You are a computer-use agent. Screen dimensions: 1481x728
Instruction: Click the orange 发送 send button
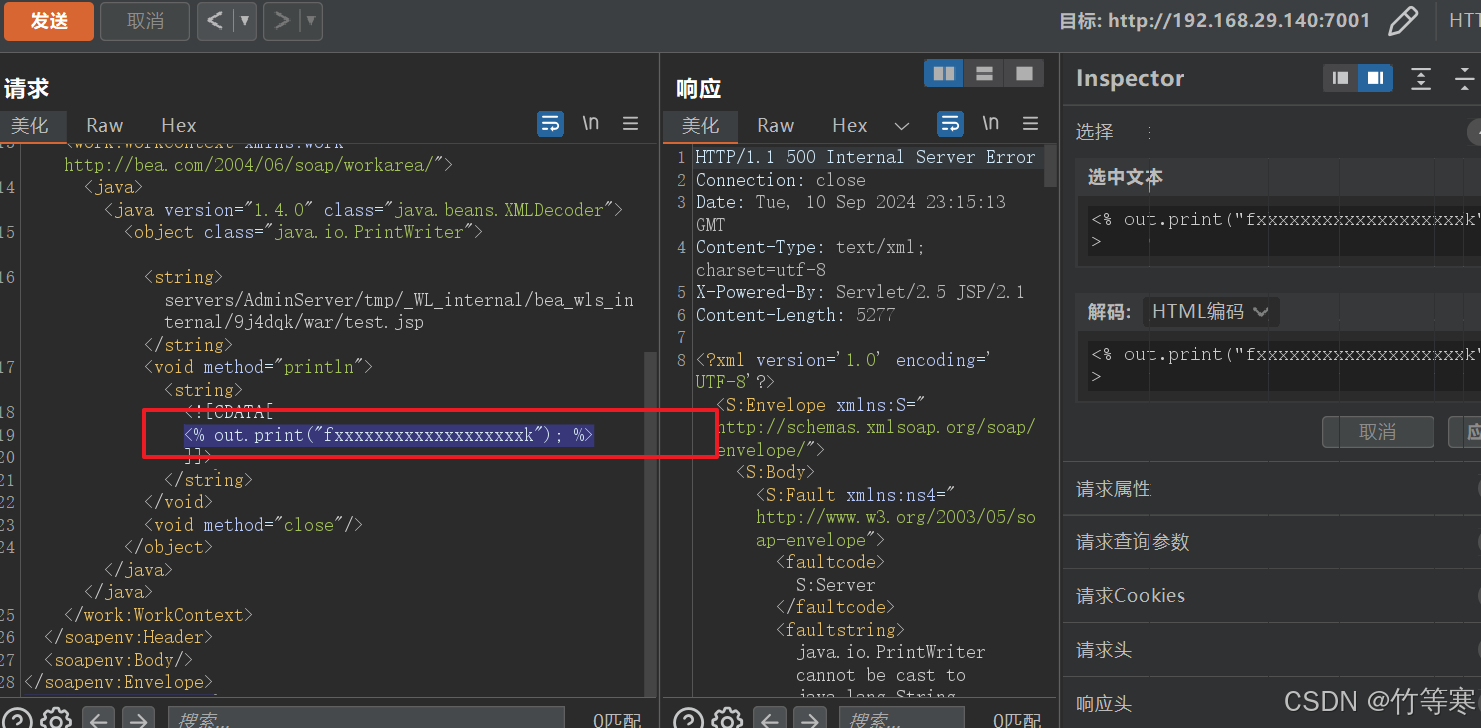pyautogui.click(x=48, y=21)
